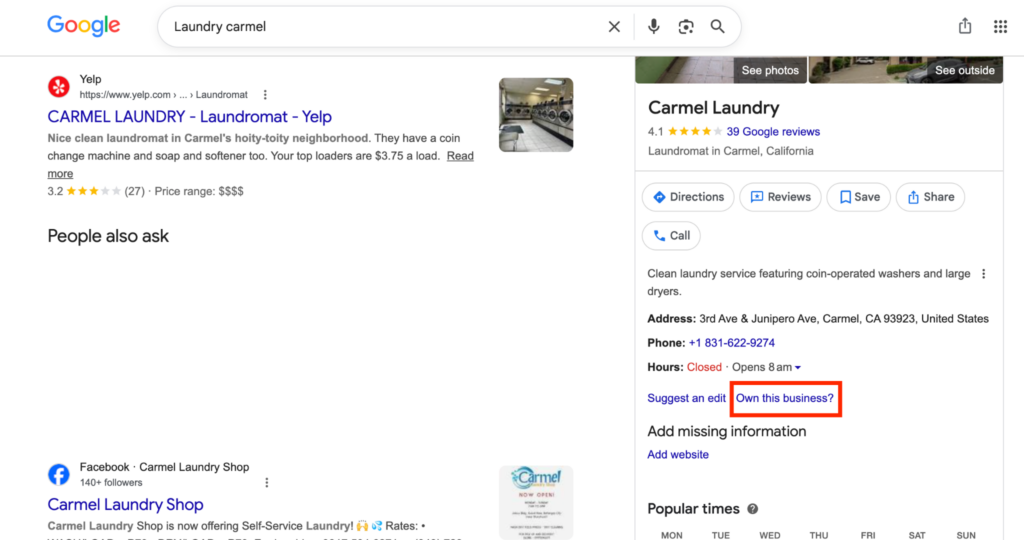Open more options beside business description

[984, 274]
